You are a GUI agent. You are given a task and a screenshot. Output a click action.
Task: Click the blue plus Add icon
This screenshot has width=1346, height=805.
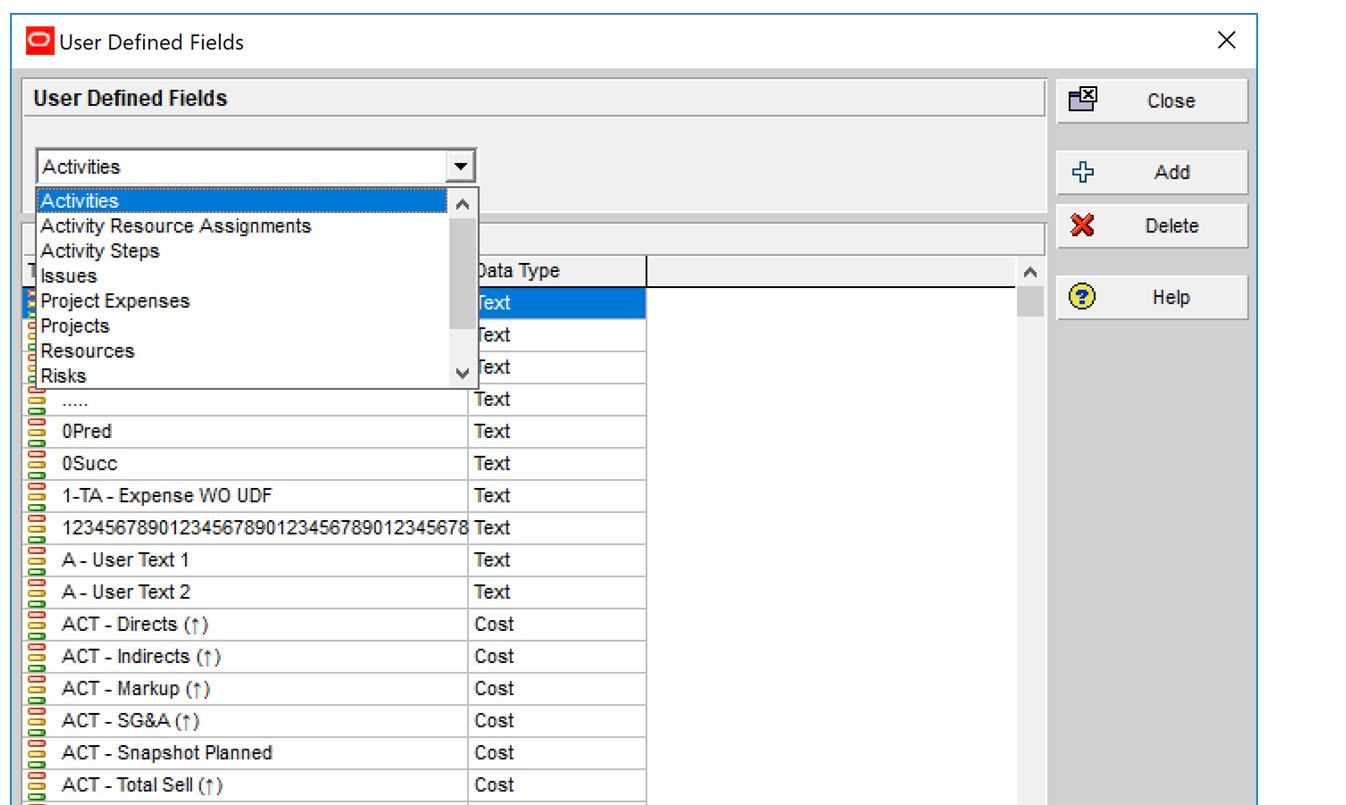(x=1082, y=172)
